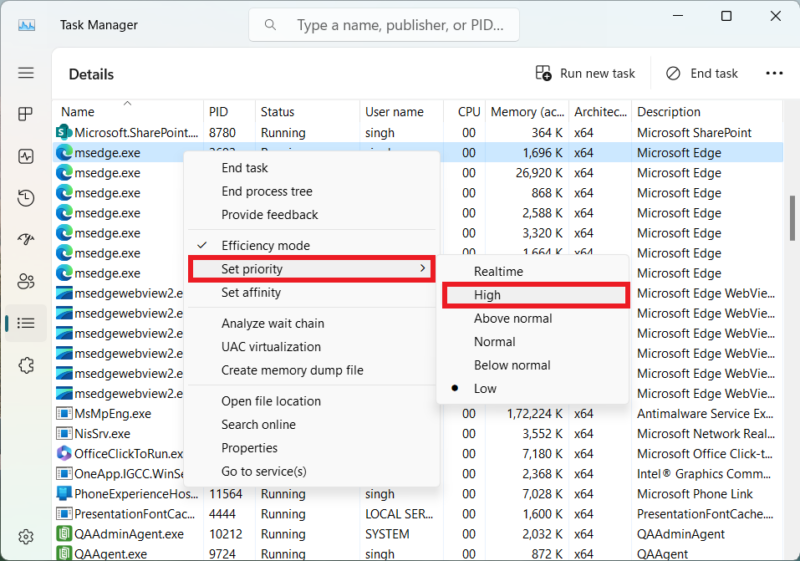Select the Details page icon
This screenshot has height=561, width=800.
pyautogui.click(x=26, y=323)
